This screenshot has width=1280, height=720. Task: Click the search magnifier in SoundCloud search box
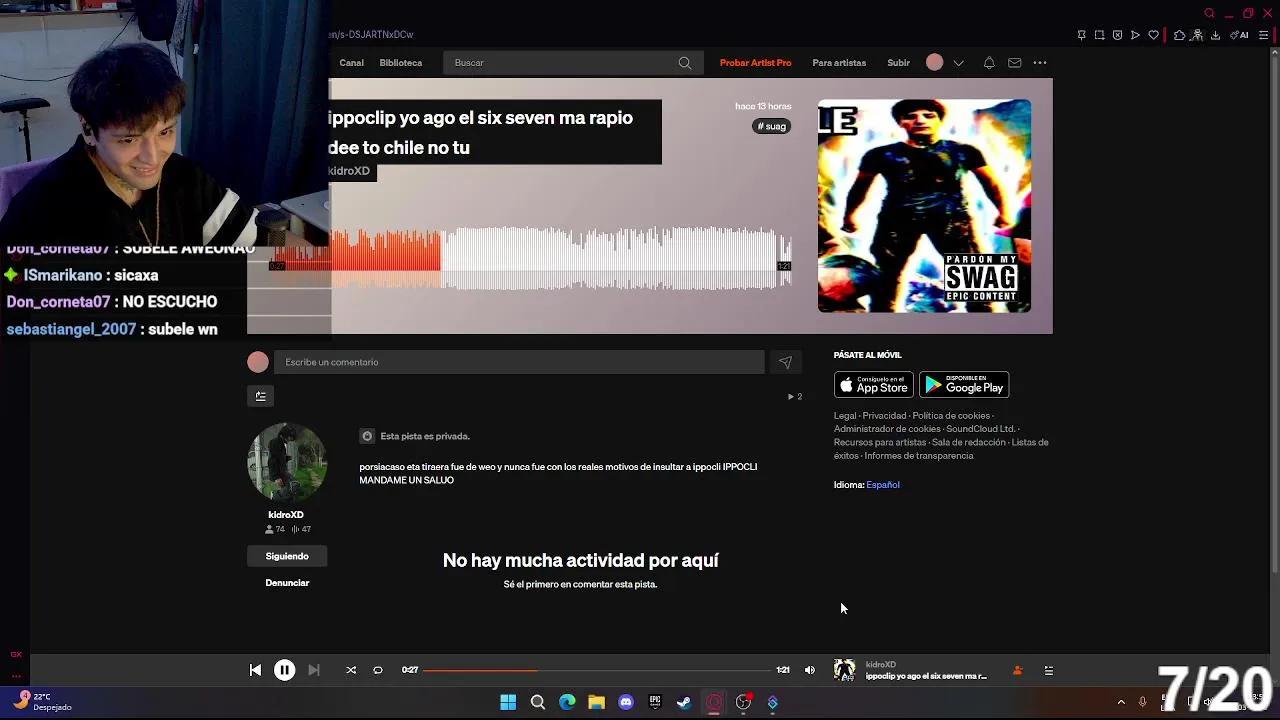click(x=684, y=63)
